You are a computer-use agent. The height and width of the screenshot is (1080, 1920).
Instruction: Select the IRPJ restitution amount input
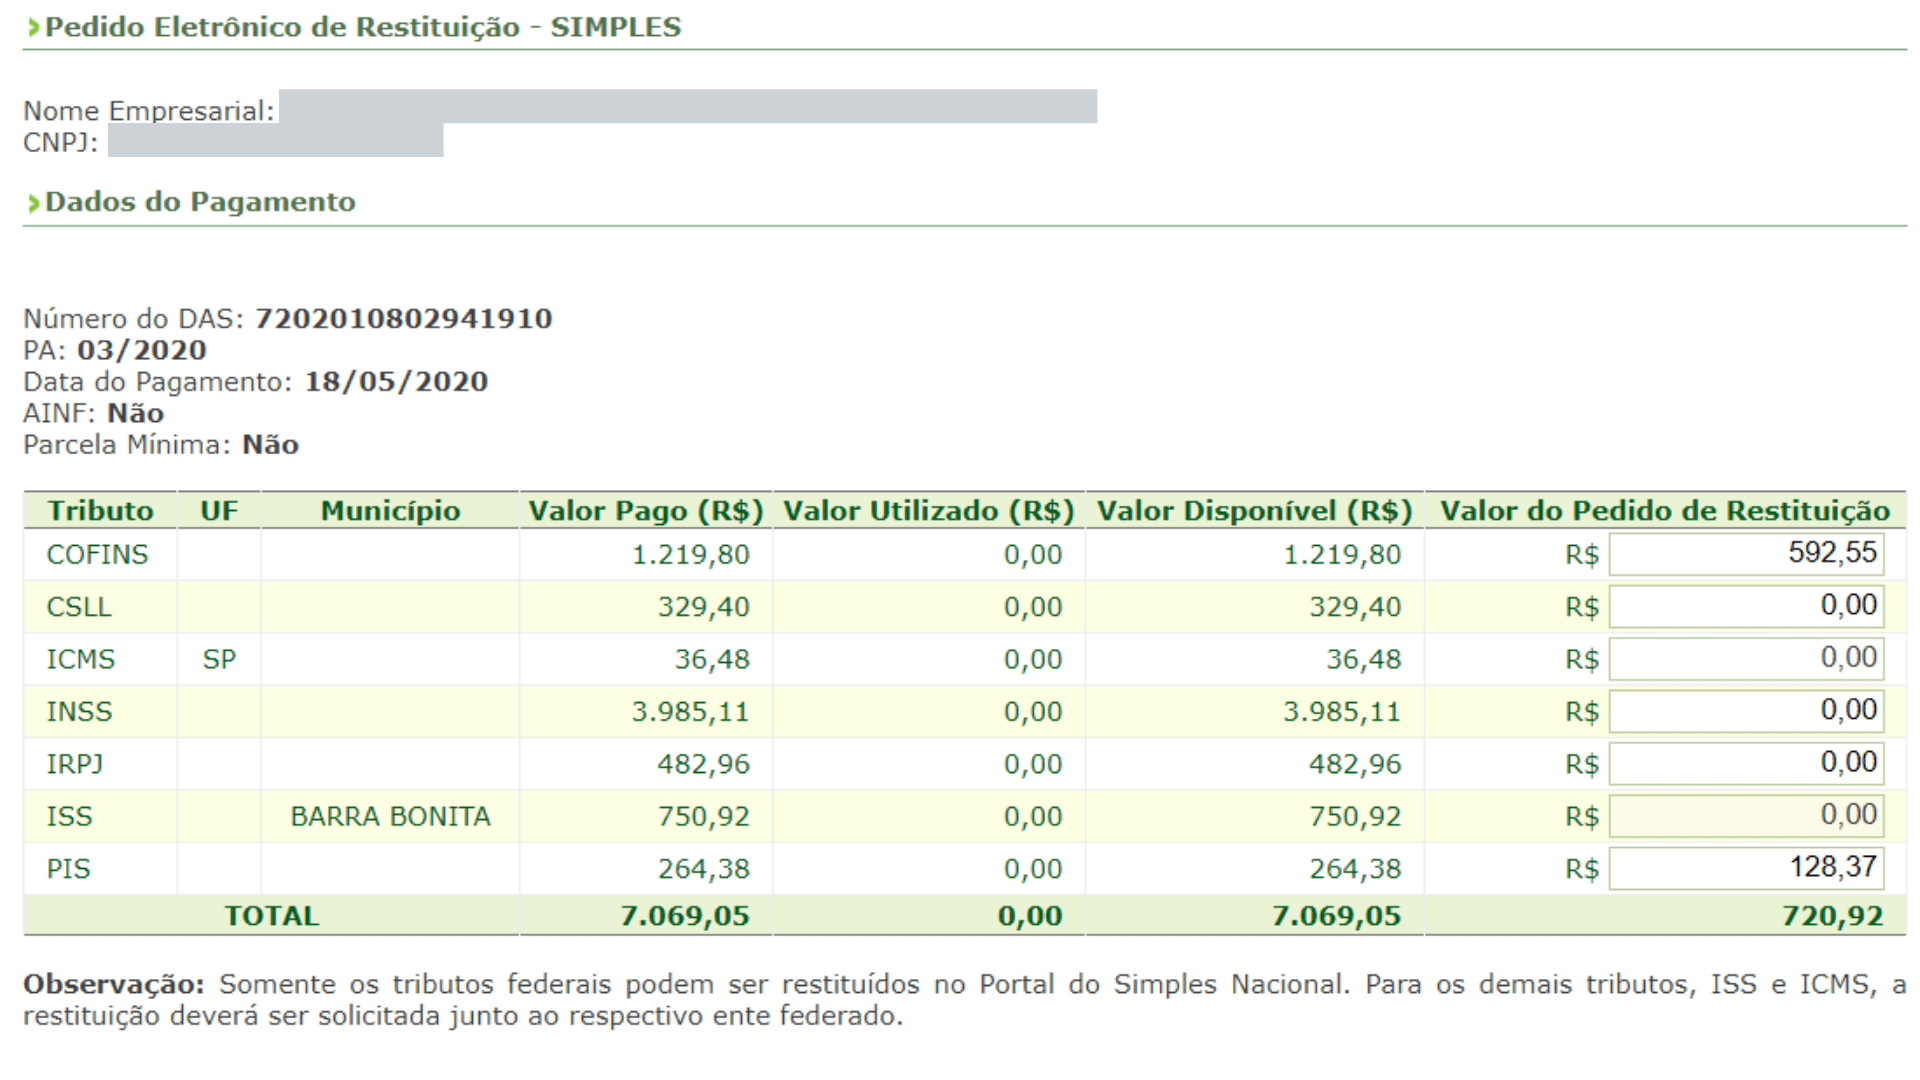pyautogui.click(x=1744, y=762)
